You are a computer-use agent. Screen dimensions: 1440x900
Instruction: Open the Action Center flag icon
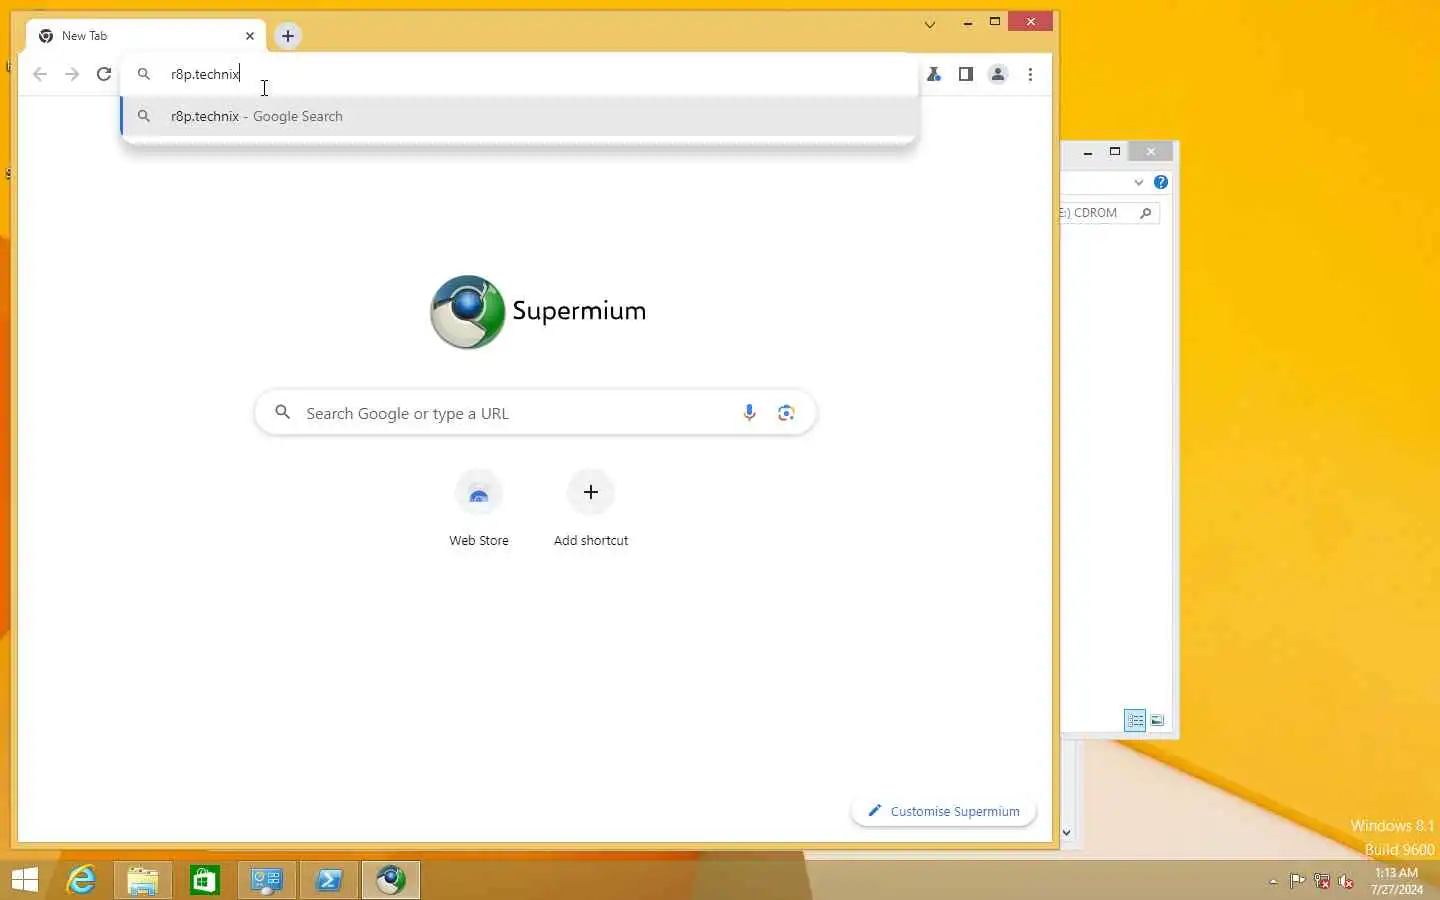[1297, 881]
